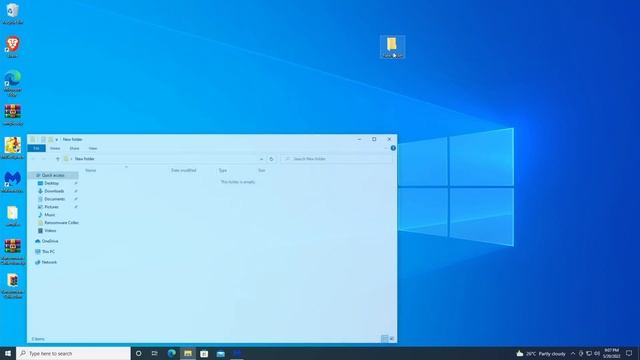
Task: Open Videos in the navigation pane
Action: coord(50,231)
